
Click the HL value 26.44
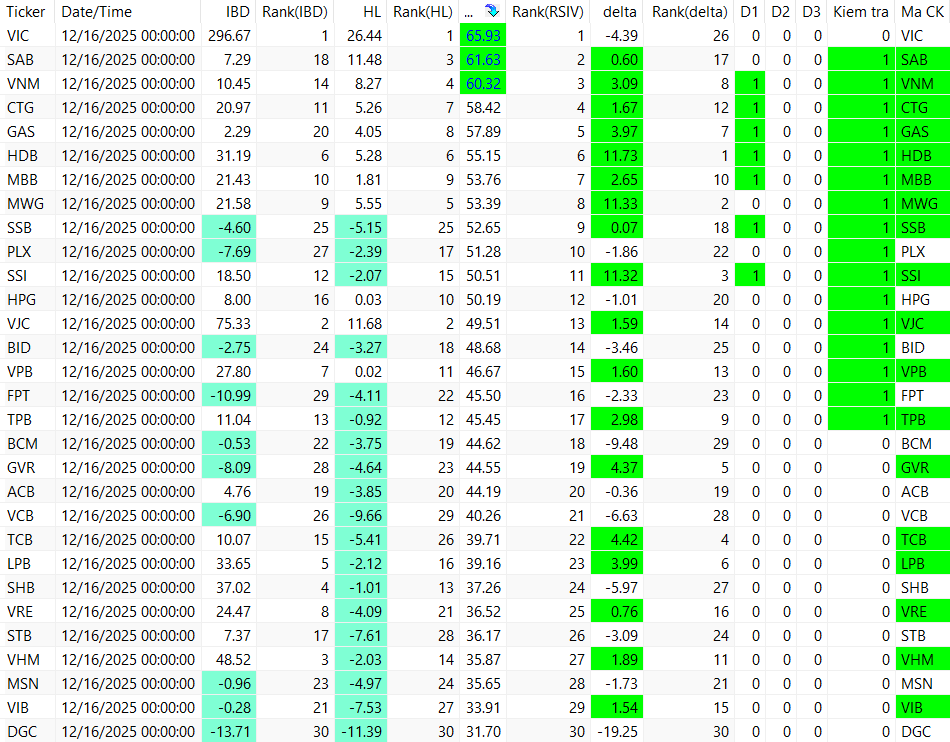[x=364, y=36]
